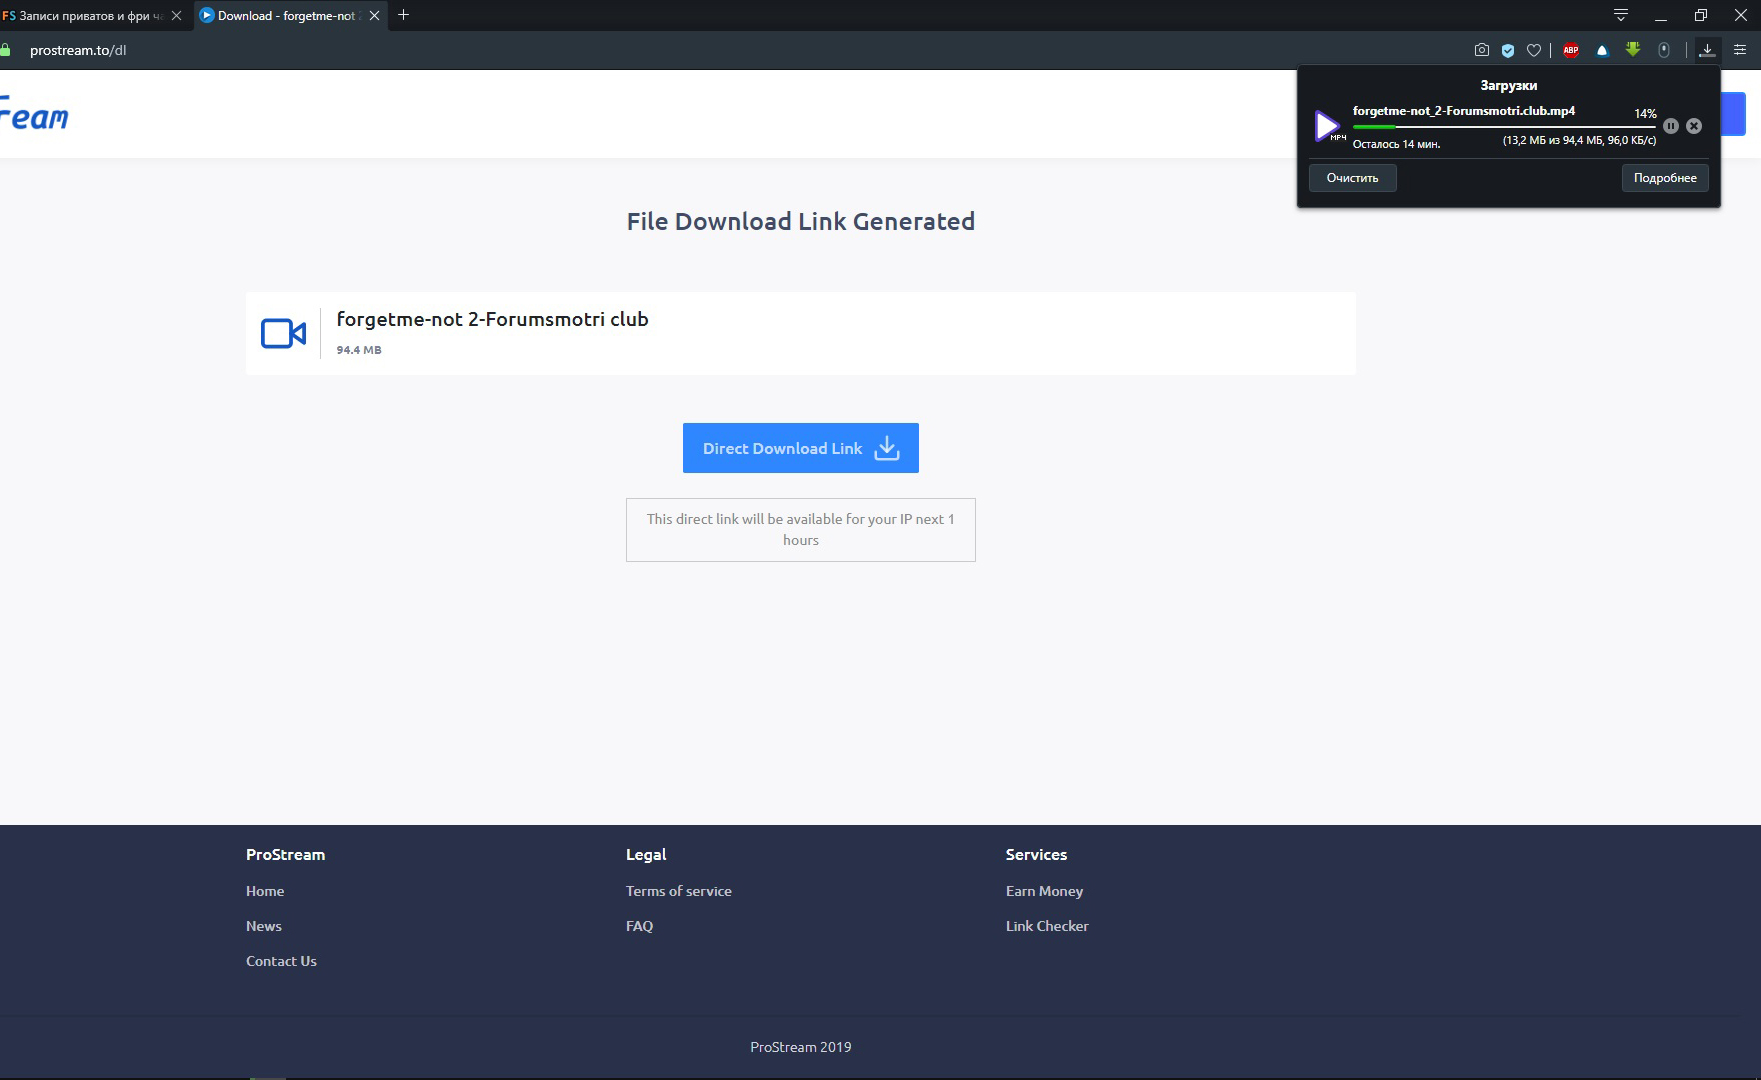Cancel the forgetme-not mp4 download
Viewport: 1761px width, 1080px height.
[1694, 126]
